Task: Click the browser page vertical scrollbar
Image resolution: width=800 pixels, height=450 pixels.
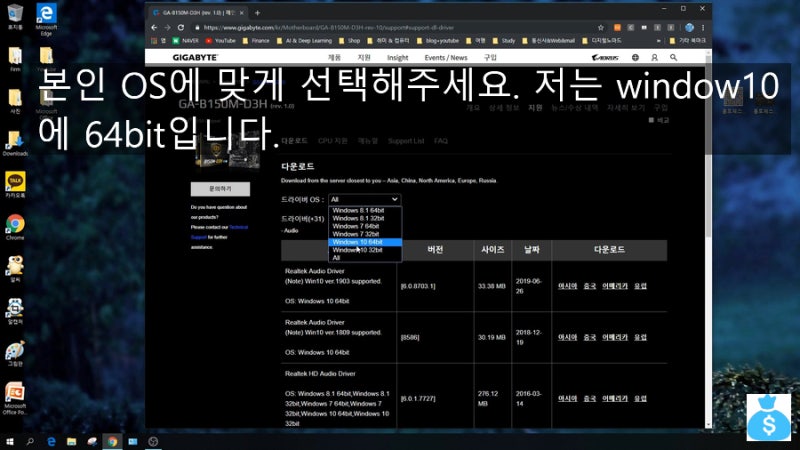Action: [708, 148]
